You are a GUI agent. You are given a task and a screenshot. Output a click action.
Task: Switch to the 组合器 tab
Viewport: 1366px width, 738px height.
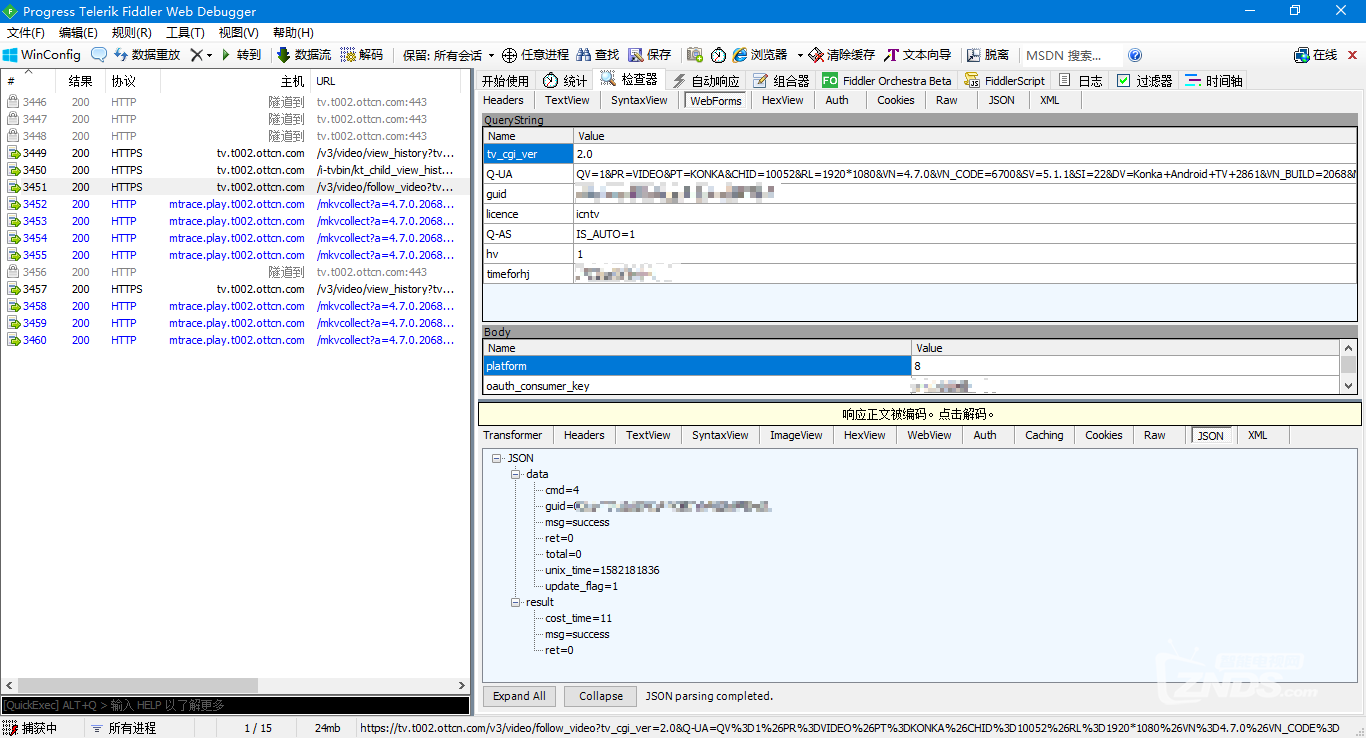[x=781, y=81]
